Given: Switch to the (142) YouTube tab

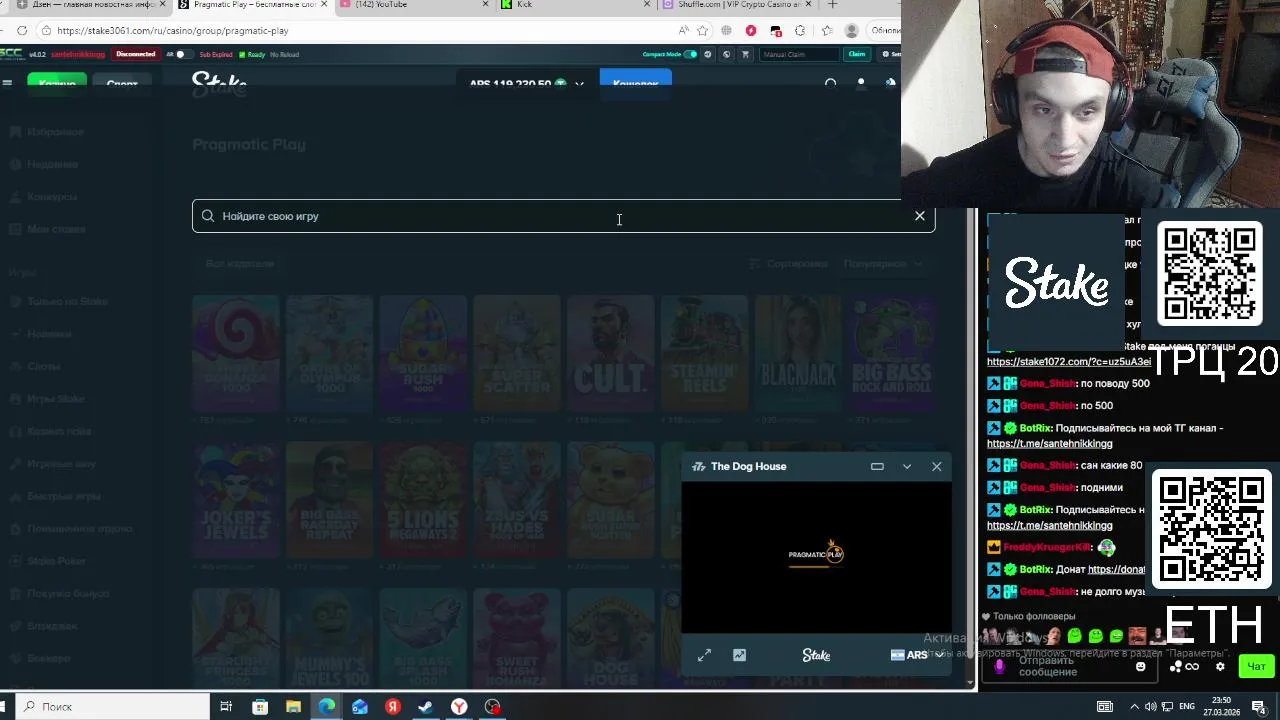Looking at the screenshot, I should tap(413, 5).
